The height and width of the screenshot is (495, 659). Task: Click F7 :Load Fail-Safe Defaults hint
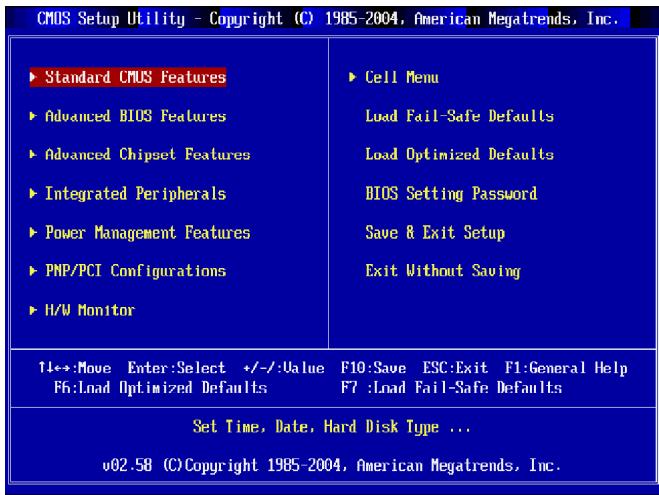point(451,387)
